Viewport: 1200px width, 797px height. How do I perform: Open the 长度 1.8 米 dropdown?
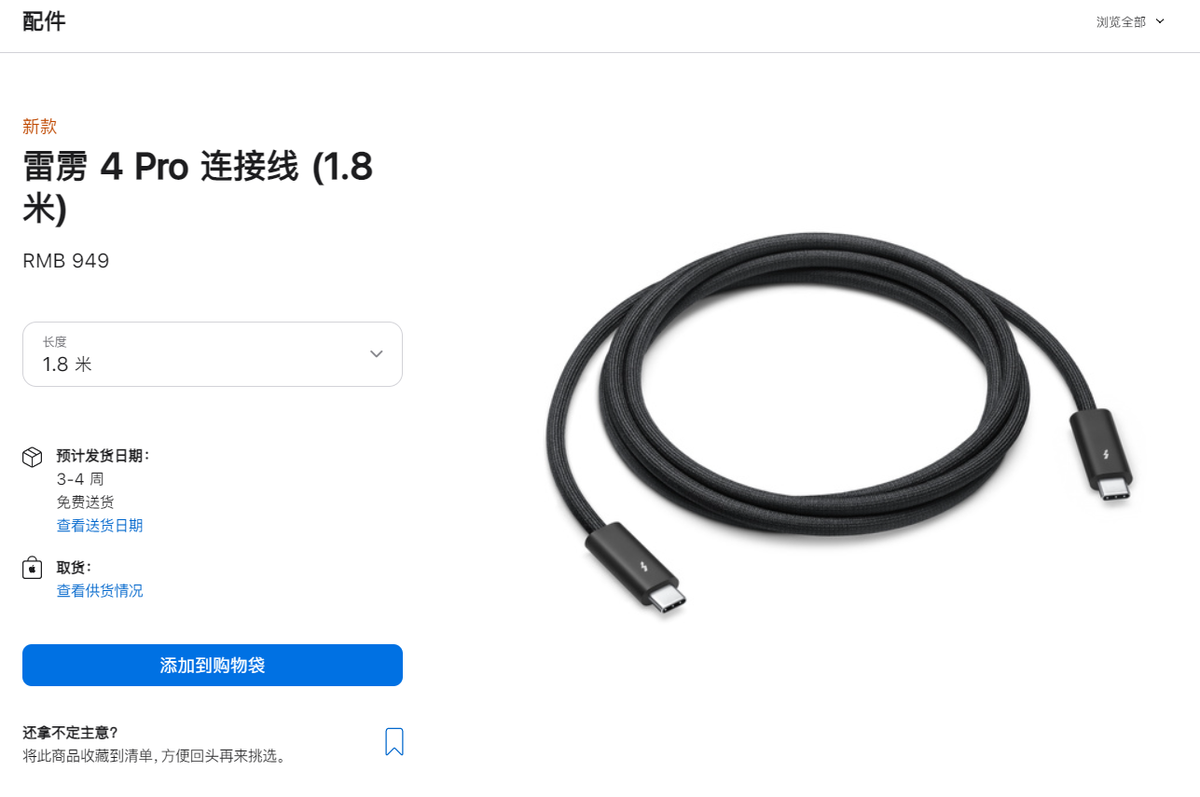[x=212, y=354]
